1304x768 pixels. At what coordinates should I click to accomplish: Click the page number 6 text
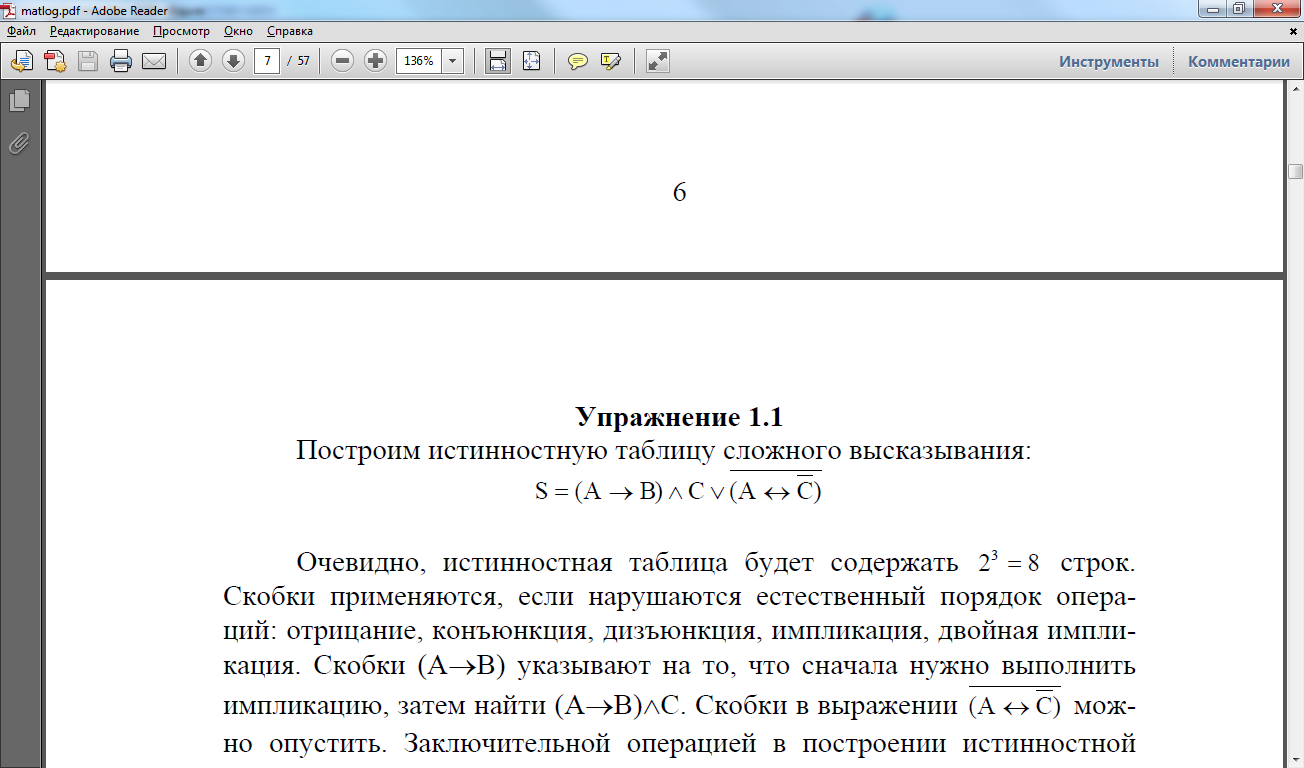click(679, 192)
